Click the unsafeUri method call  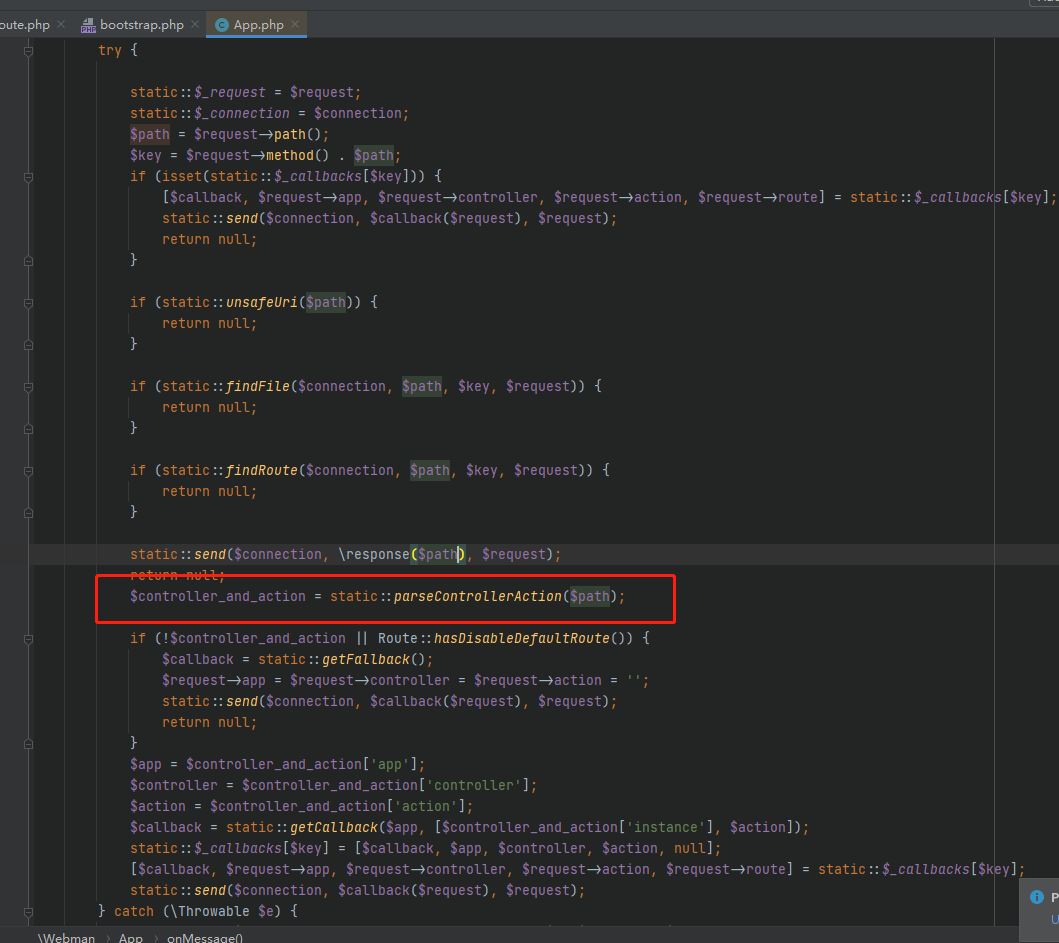(261, 303)
